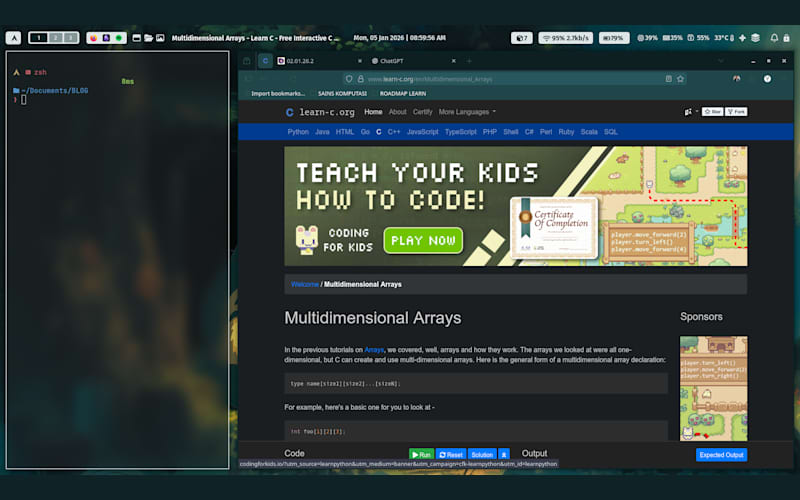Switch to workspace 3 in top bar

(x=70, y=38)
